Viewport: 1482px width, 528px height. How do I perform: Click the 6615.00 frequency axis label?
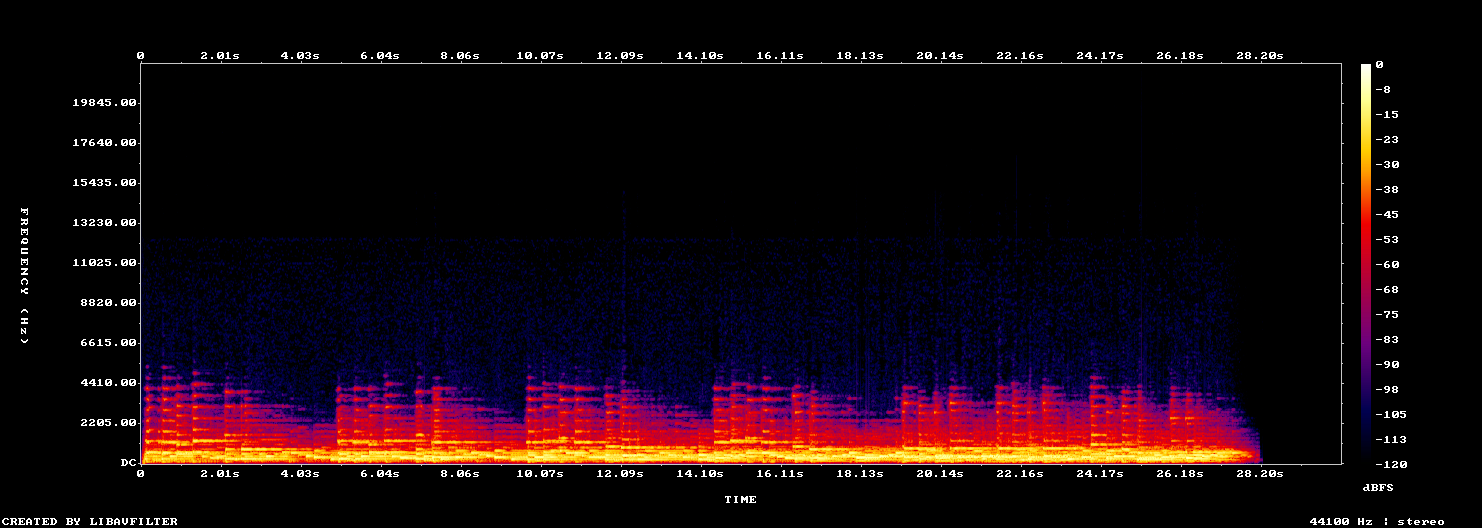(x=109, y=343)
